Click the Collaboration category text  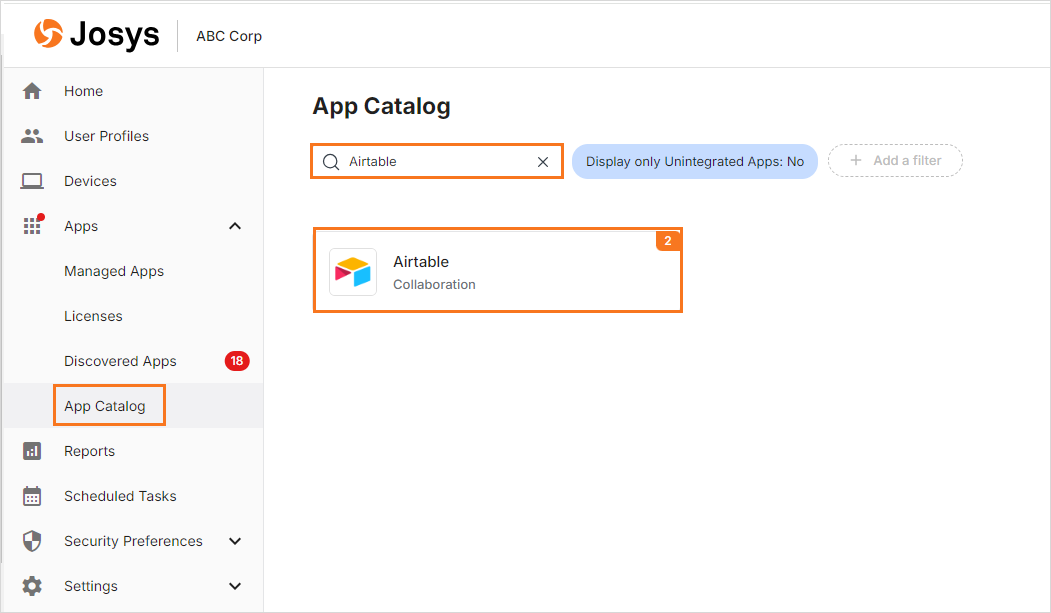tap(434, 285)
